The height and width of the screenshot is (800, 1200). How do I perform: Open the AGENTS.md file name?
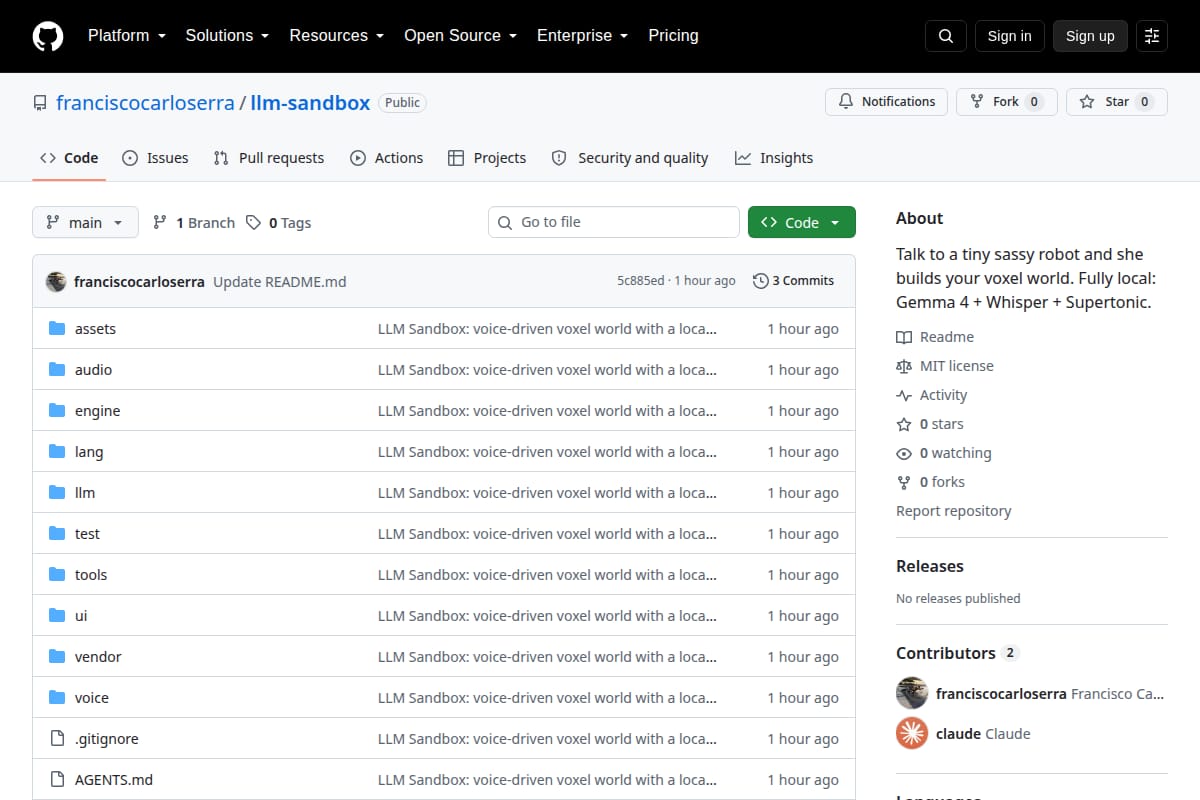coord(114,780)
